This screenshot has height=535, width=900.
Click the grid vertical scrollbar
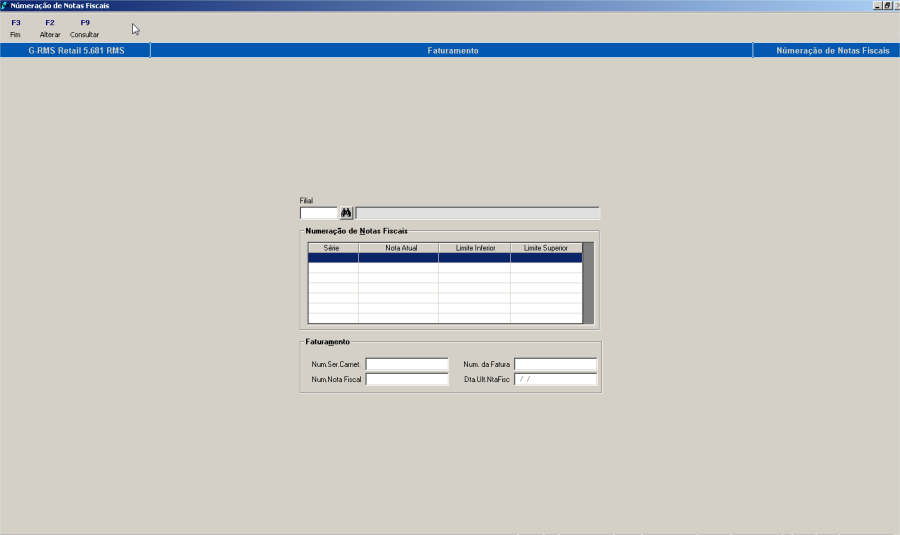coord(588,283)
